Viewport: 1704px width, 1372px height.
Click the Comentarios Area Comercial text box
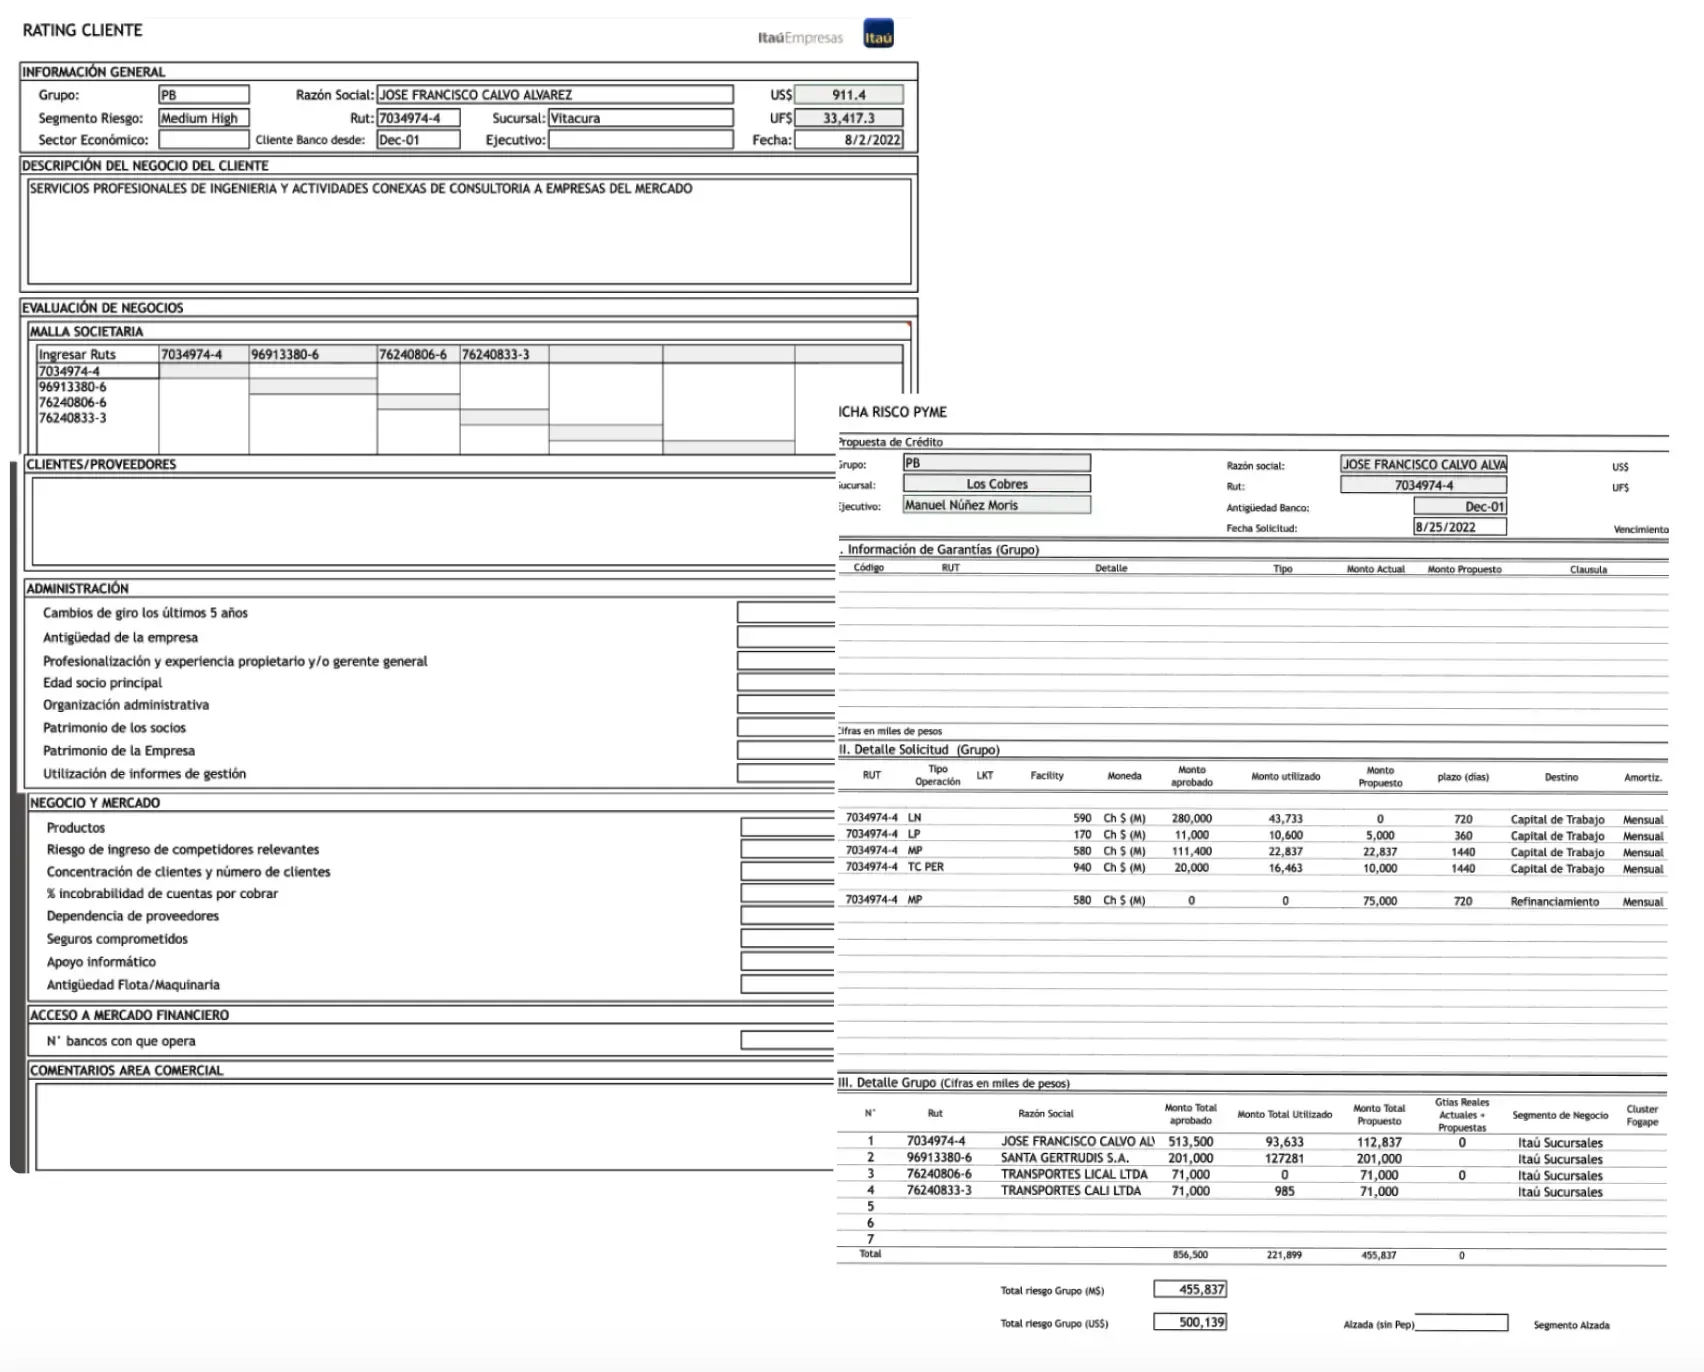point(435,1126)
